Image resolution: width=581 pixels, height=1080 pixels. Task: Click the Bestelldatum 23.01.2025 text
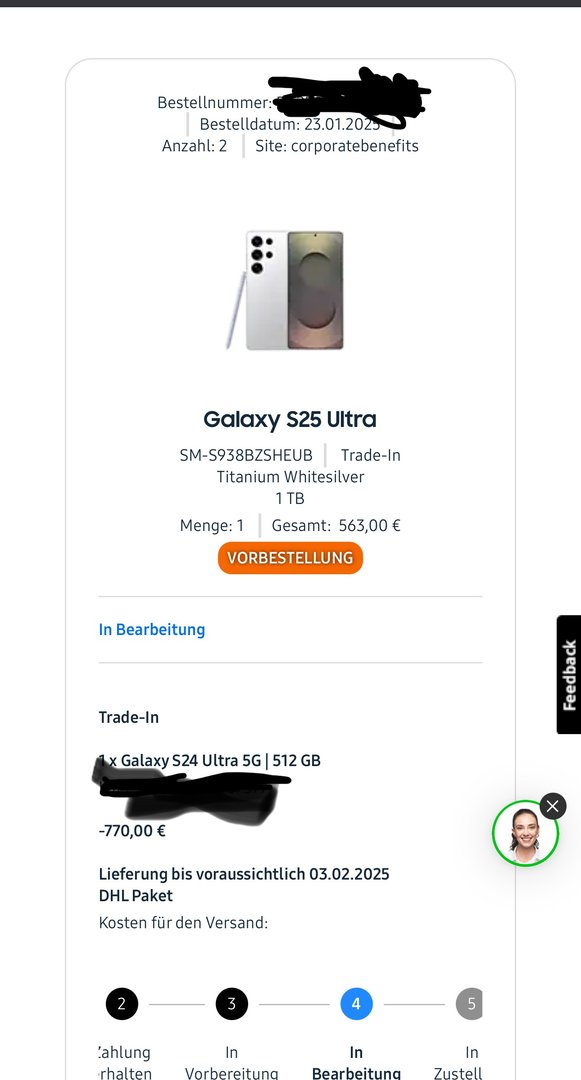pyautogui.click(x=290, y=124)
